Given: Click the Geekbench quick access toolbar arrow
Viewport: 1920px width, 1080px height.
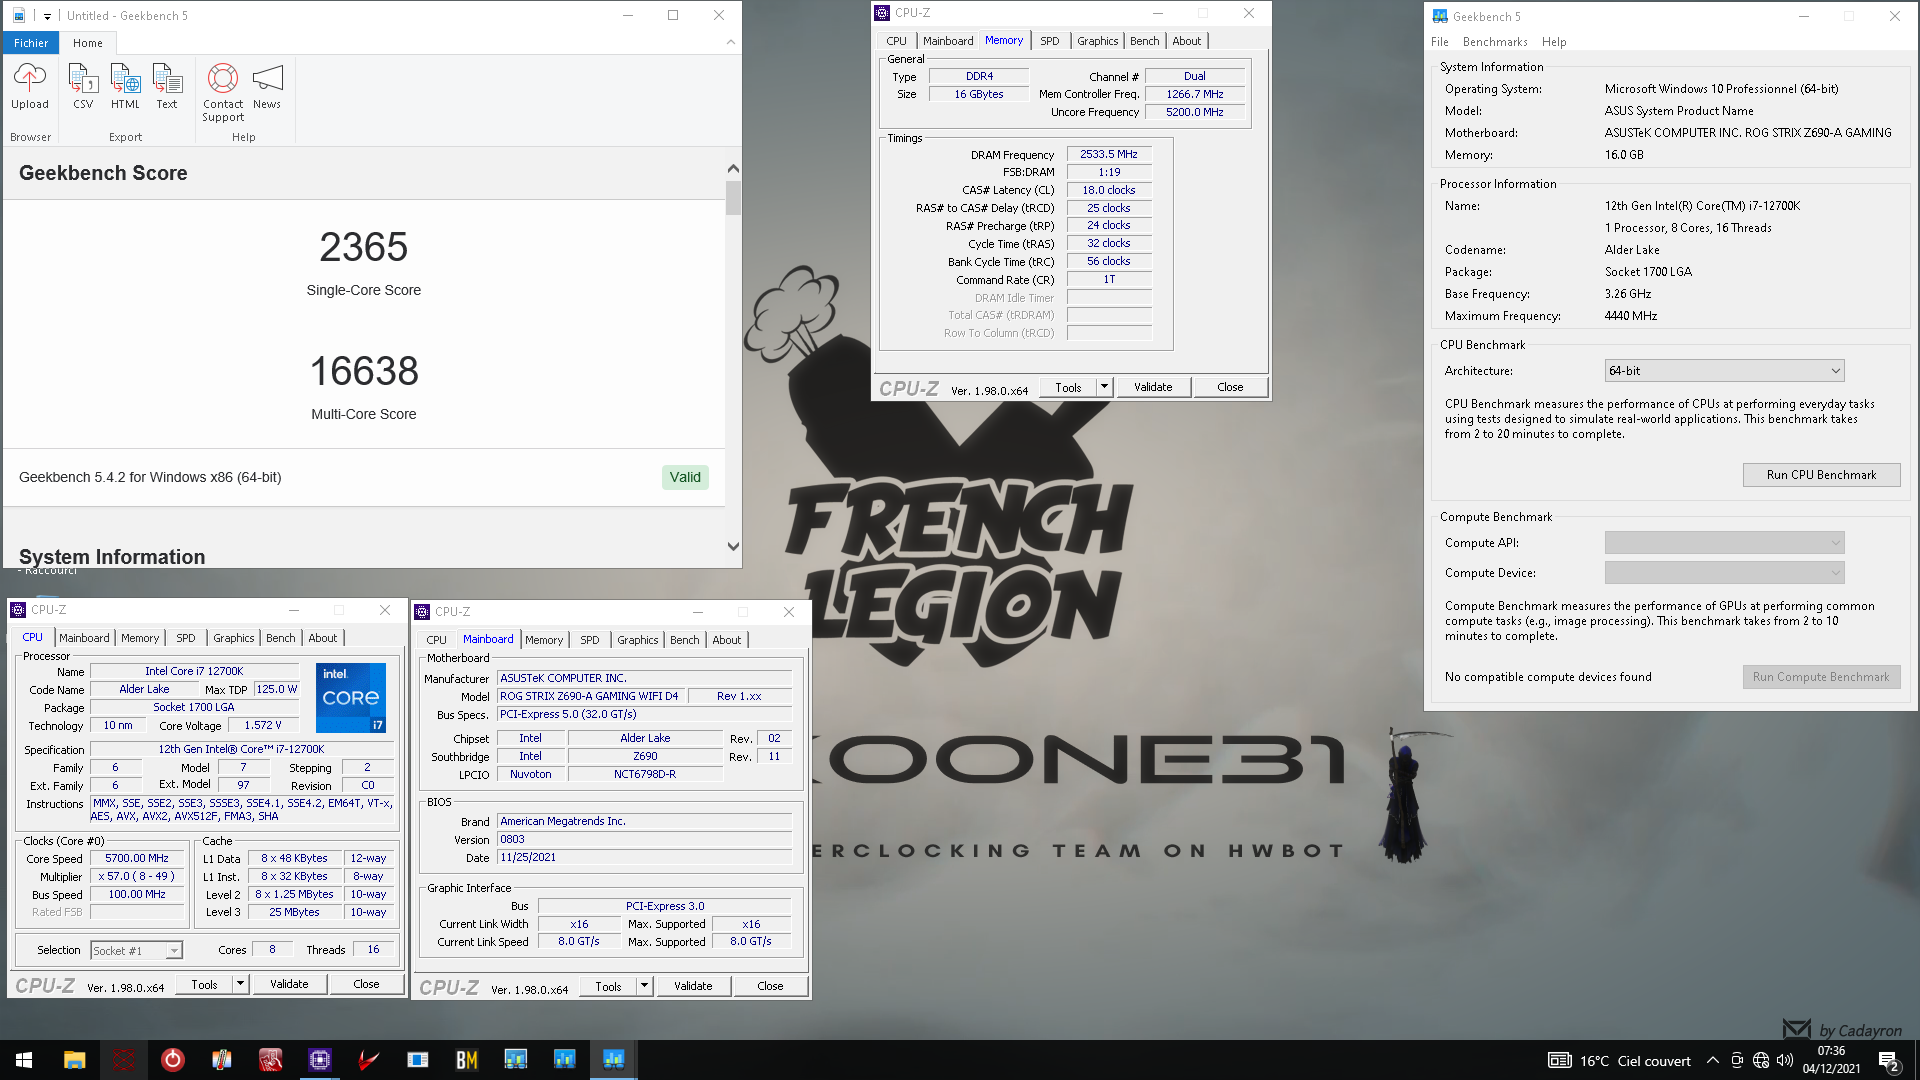Looking at the screenshot, I should pyautogui.click(x=47, y=16).
